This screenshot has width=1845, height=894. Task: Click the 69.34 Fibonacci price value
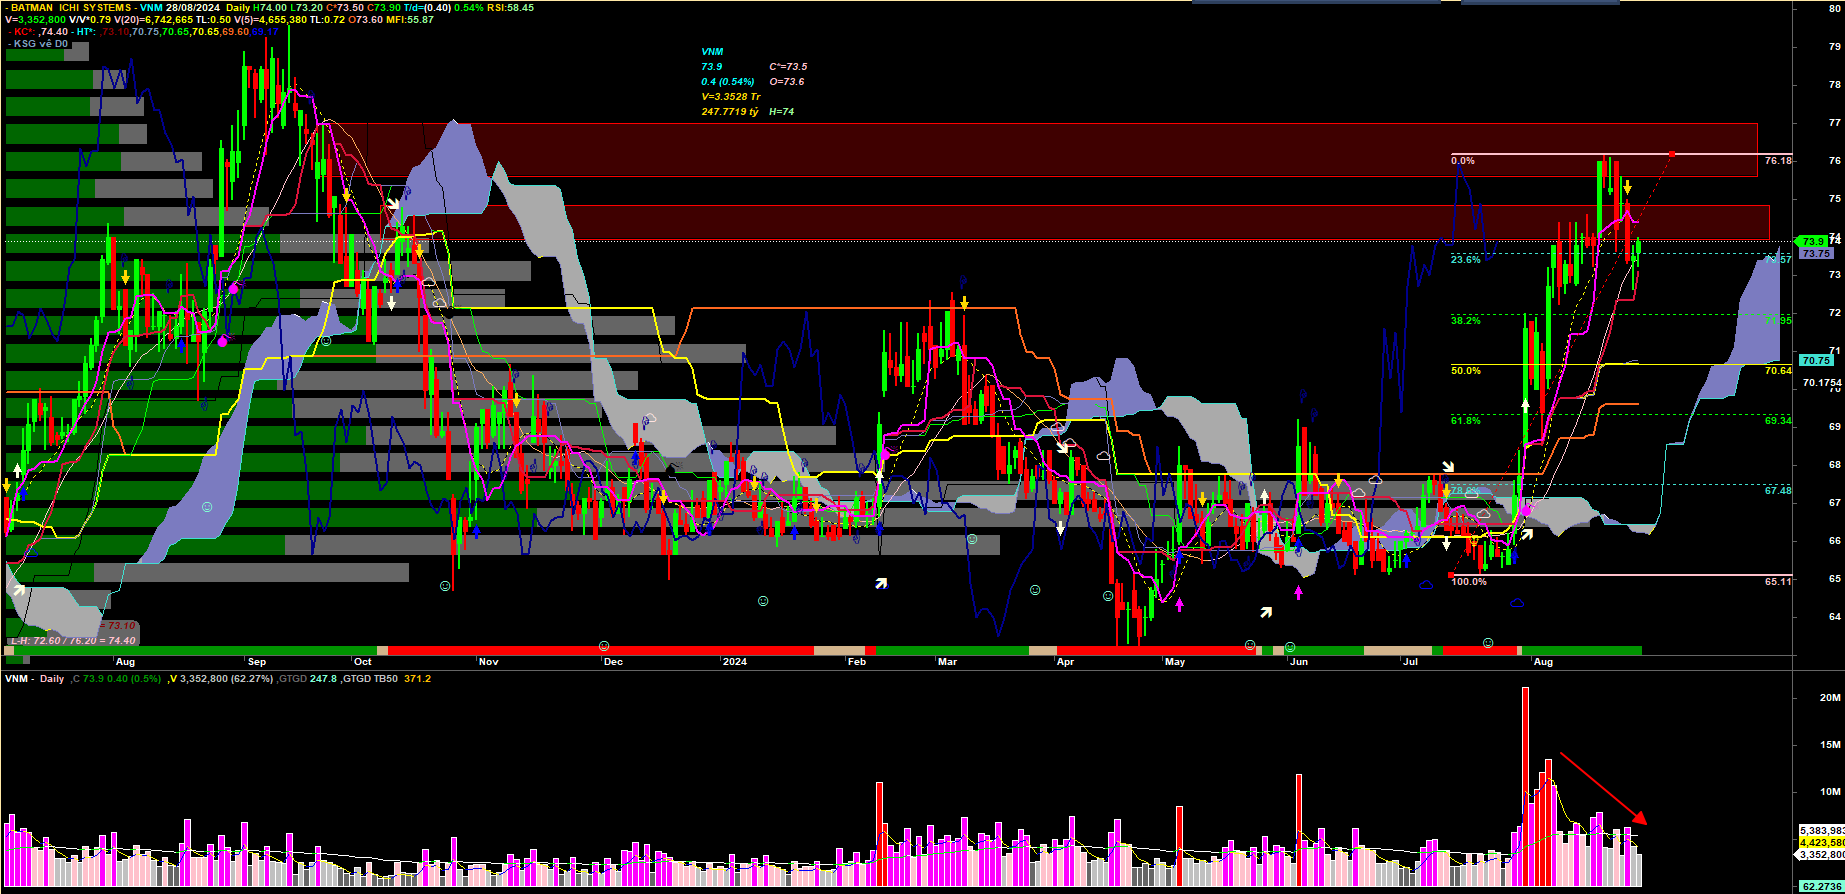[x=1778, y=421]
